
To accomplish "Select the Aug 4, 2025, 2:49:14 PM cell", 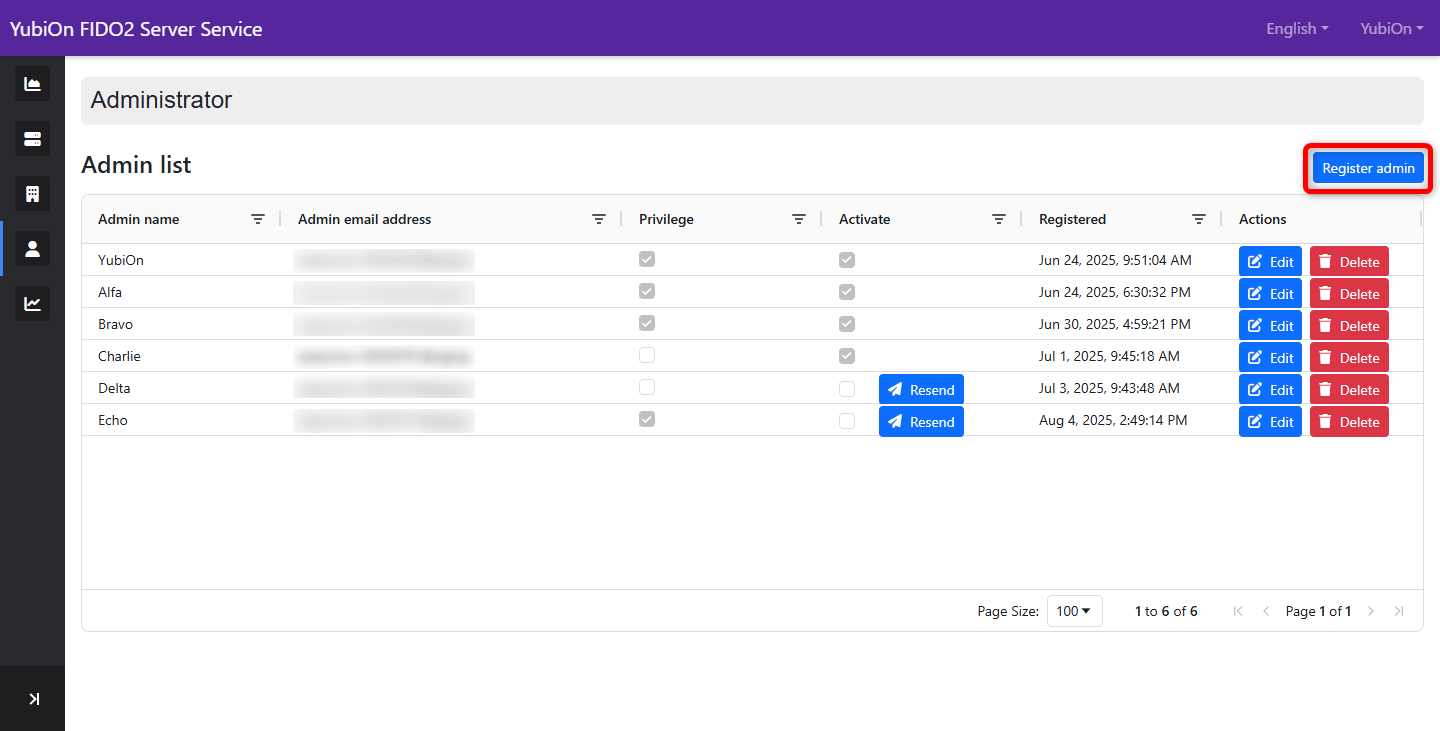I will (1113, 420).
